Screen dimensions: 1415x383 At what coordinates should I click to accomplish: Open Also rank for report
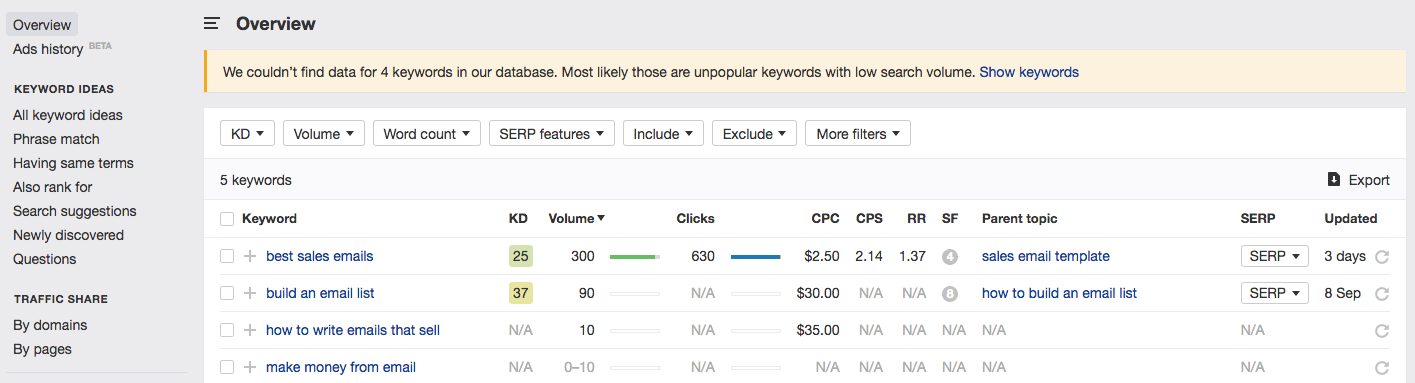pyautogui.click(x=53, y=187)
